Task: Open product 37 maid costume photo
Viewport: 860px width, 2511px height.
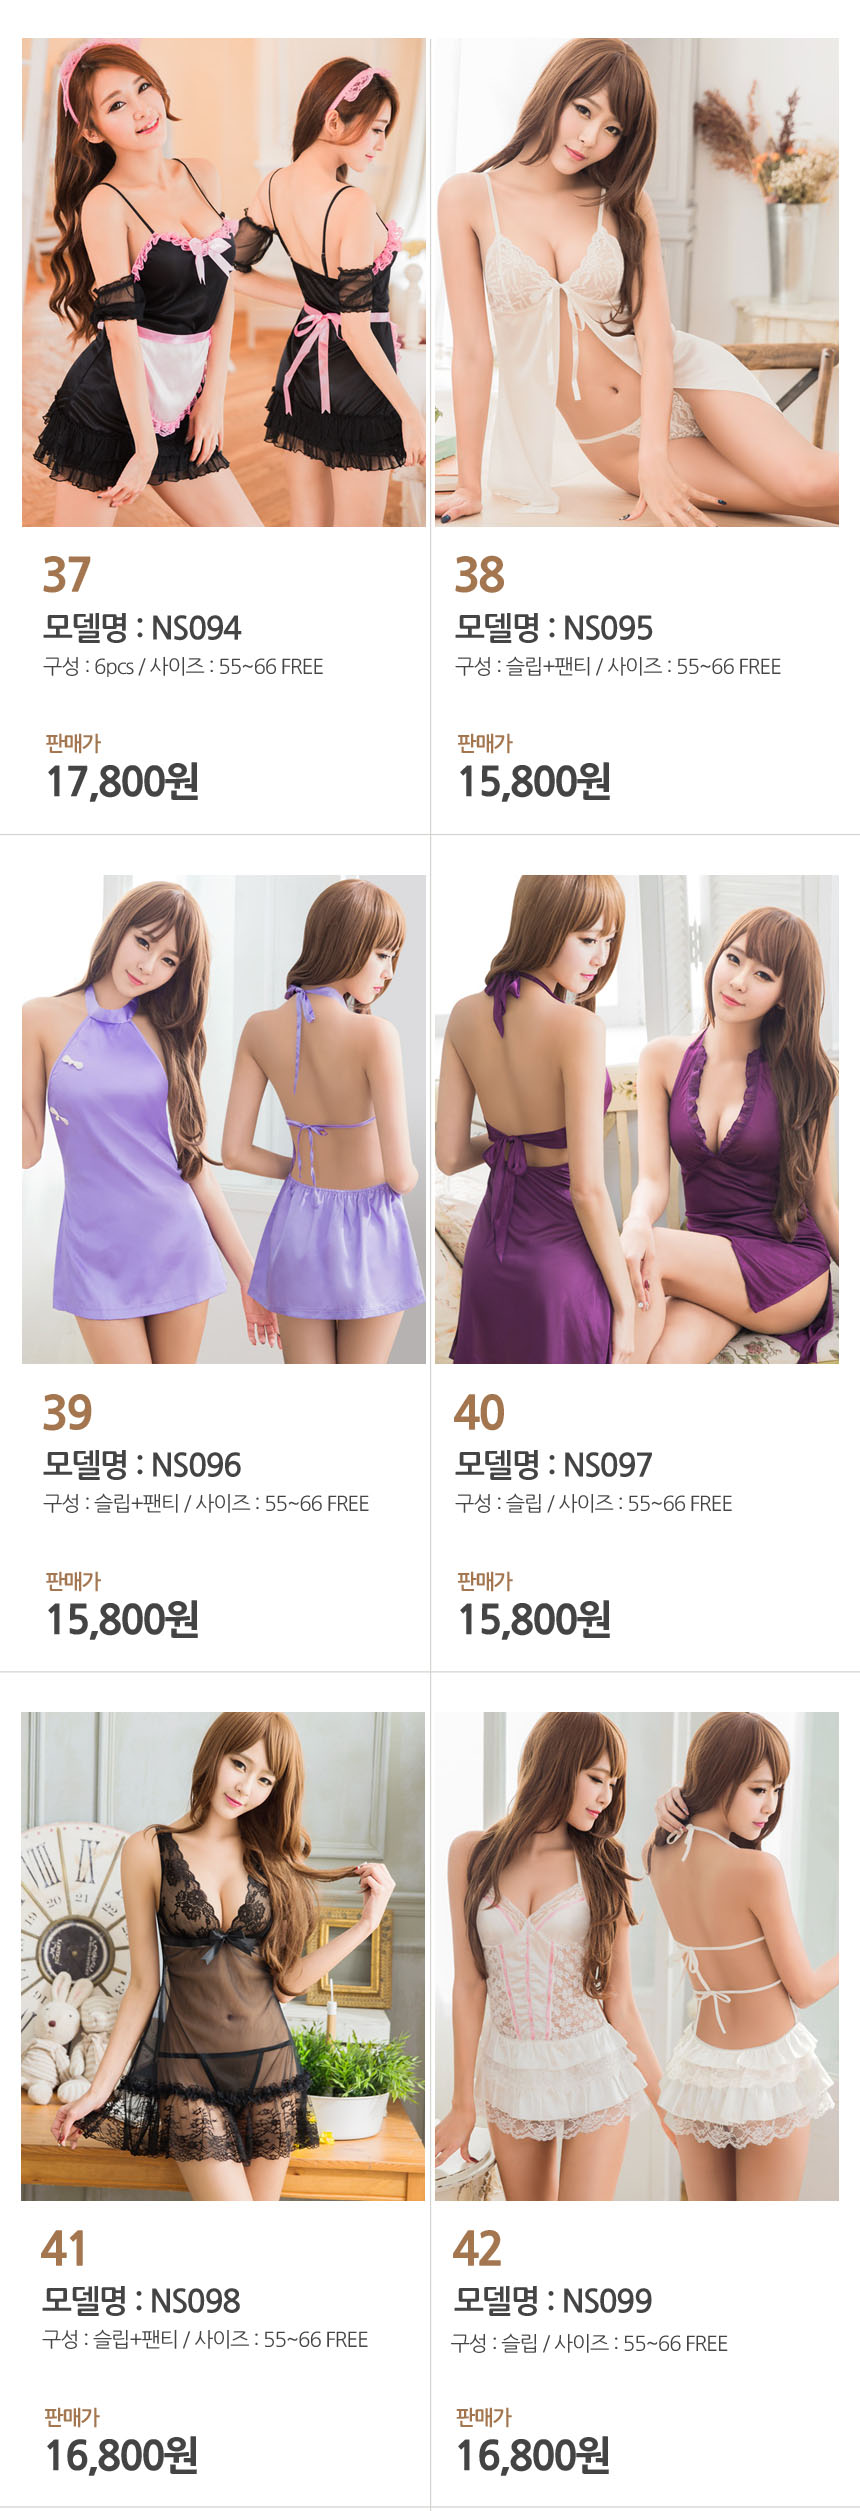Action: click(x=224, y=282)
